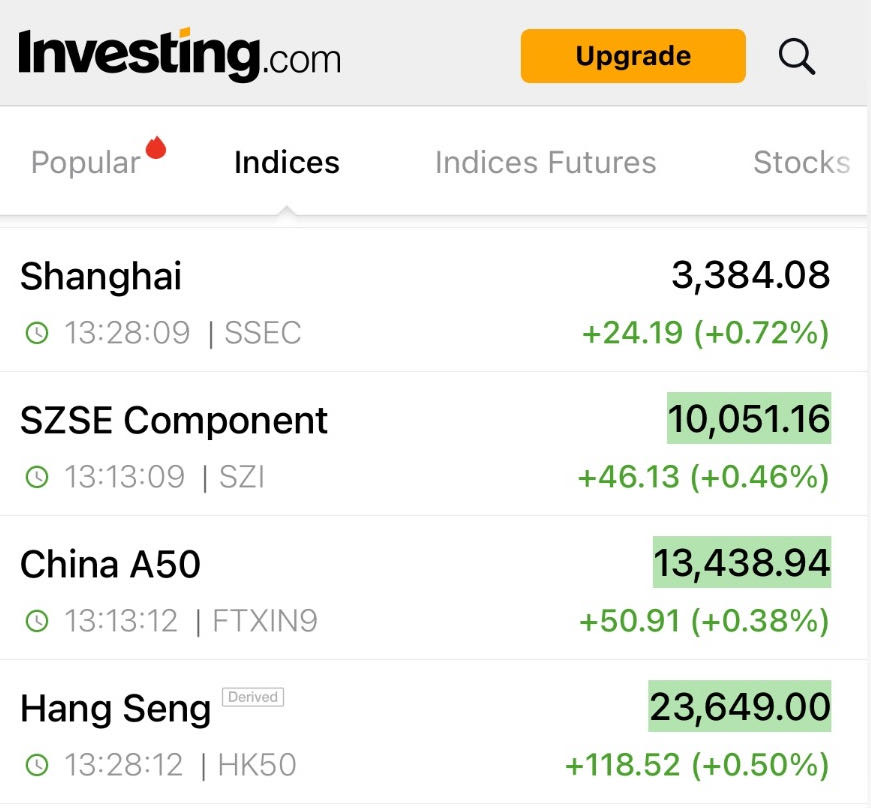The image size is (871, 808).
Task: Open the Indices Futures tab
Action: click(x=545, y=163)
